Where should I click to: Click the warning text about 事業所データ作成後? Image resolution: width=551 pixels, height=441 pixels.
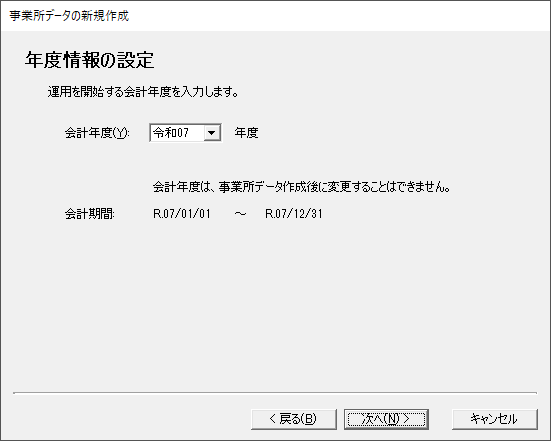(302, 187)
